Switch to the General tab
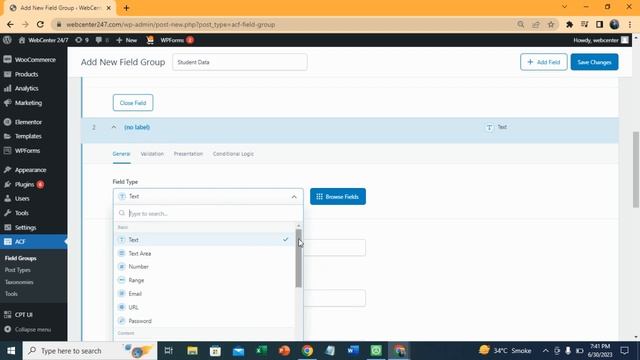Viewport: 640px width, 360px height. (121, 154)
